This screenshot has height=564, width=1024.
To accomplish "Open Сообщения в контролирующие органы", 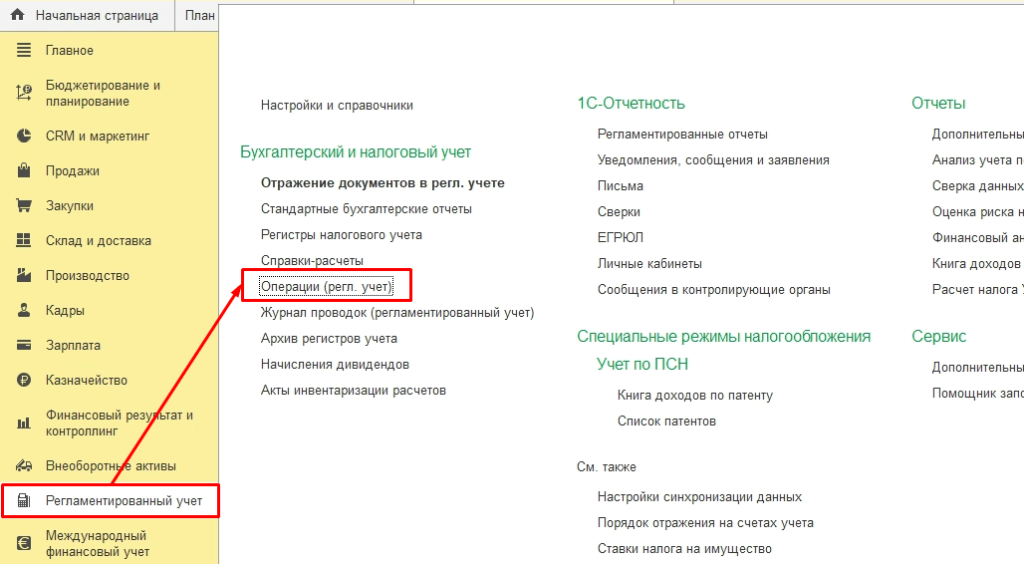I will (714, 289).
